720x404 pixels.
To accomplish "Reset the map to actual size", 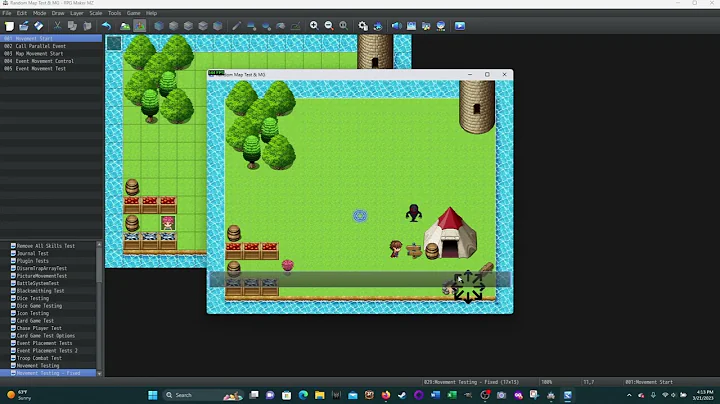I will pos(343,26).
